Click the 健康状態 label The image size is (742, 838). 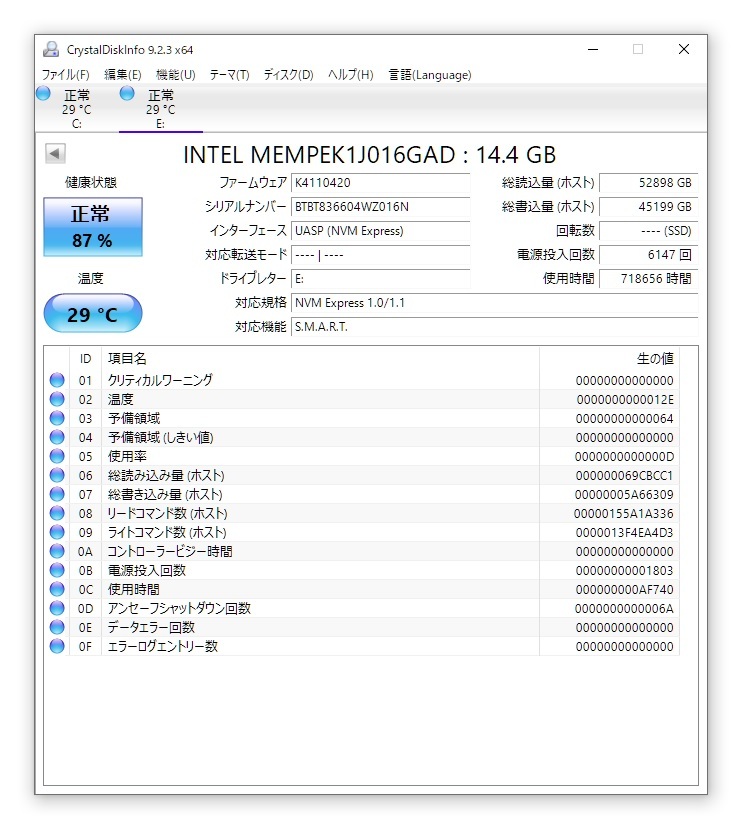91,182
